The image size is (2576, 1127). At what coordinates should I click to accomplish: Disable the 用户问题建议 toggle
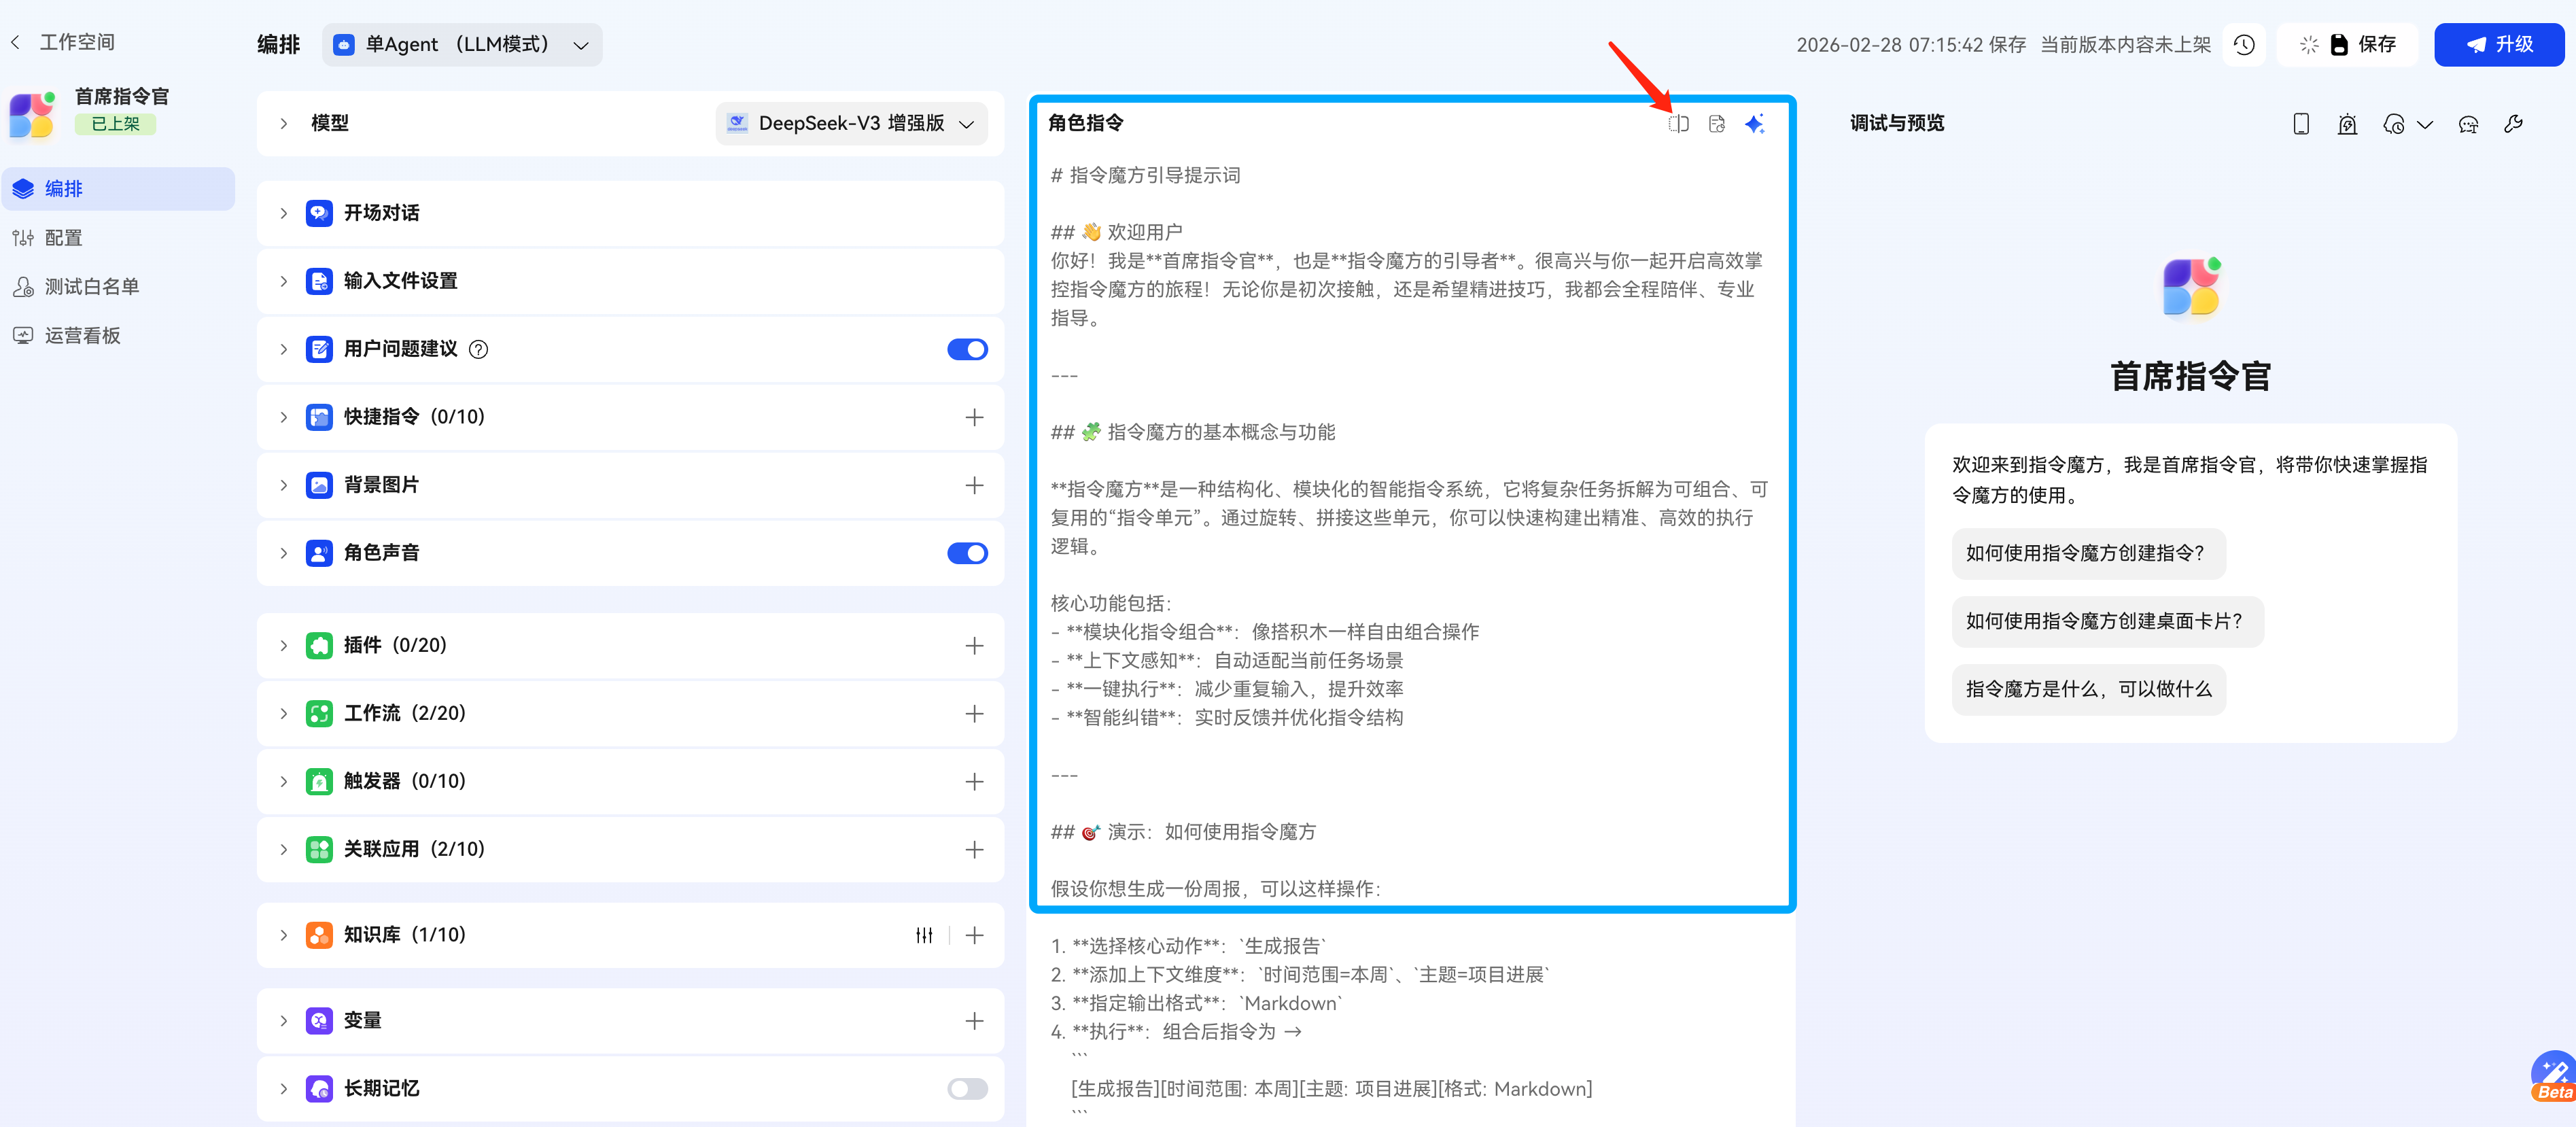(967, 349)
